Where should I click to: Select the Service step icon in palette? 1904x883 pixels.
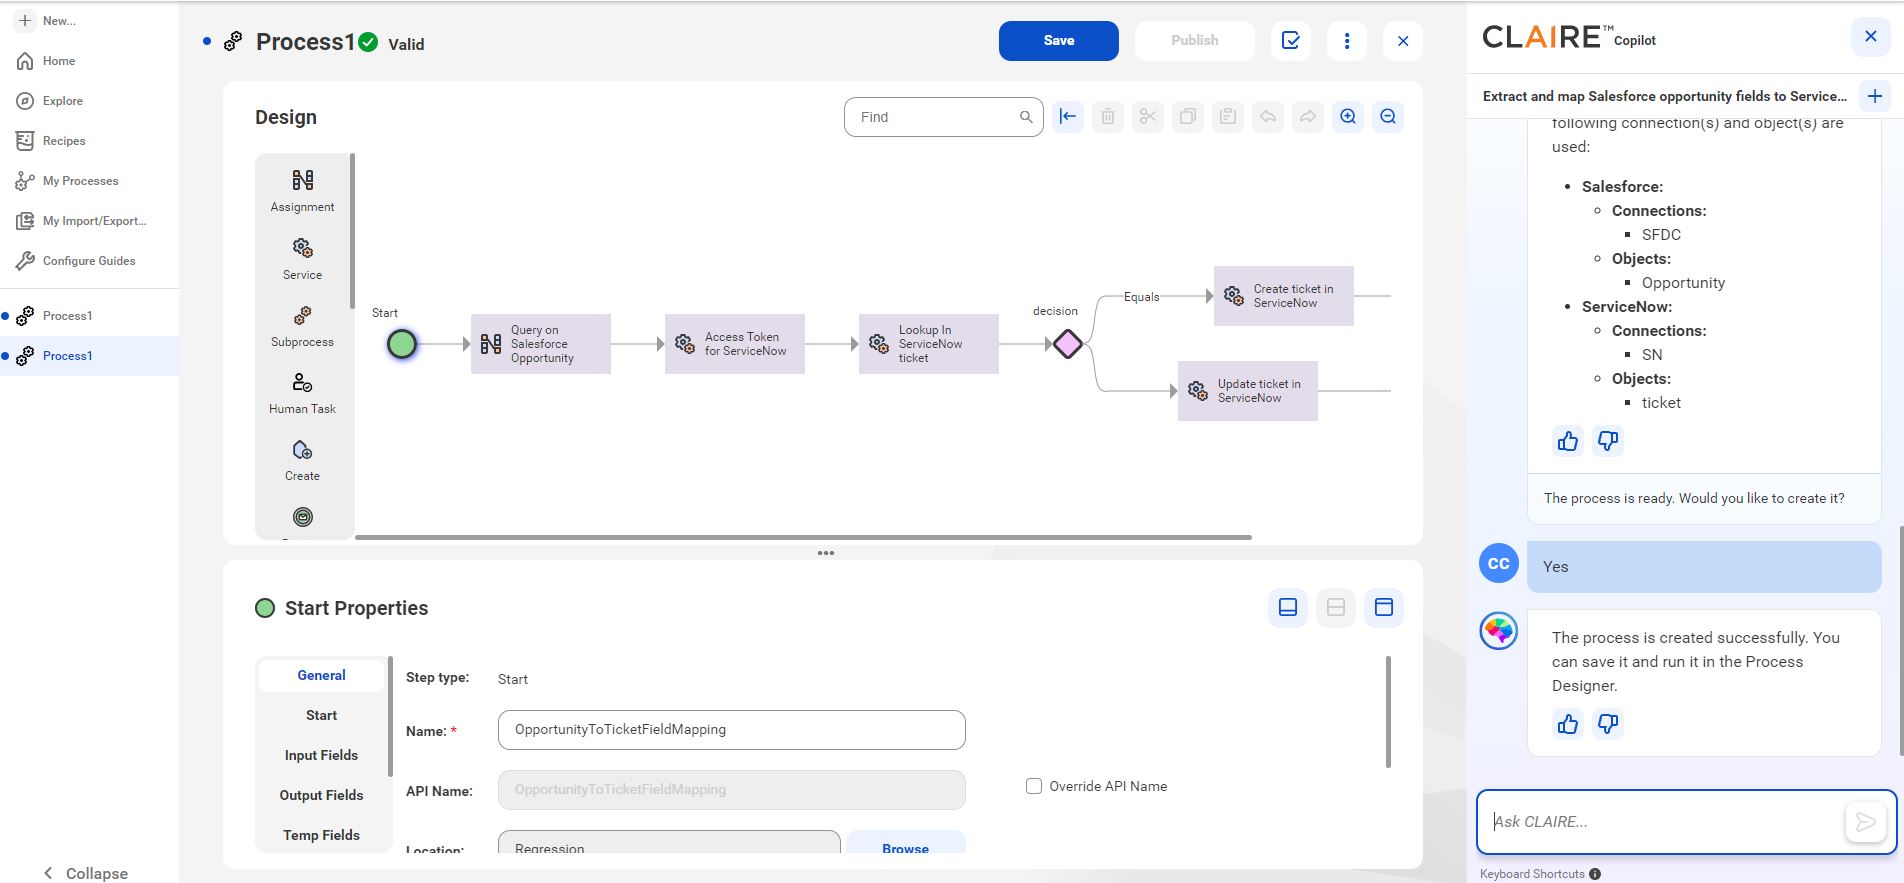[x=302, y=247]
